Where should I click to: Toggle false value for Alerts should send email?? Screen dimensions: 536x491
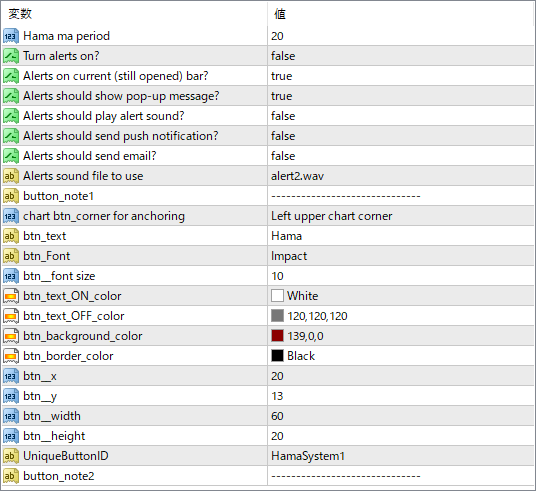pos(401,156)
